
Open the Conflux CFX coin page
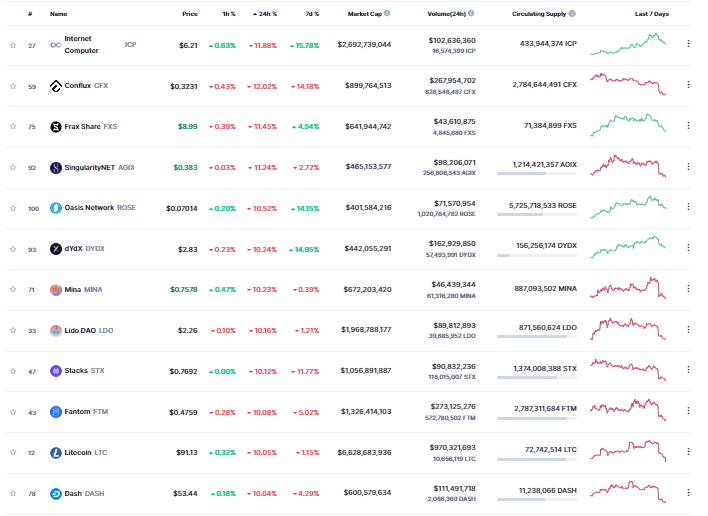(x=86, y=85)
